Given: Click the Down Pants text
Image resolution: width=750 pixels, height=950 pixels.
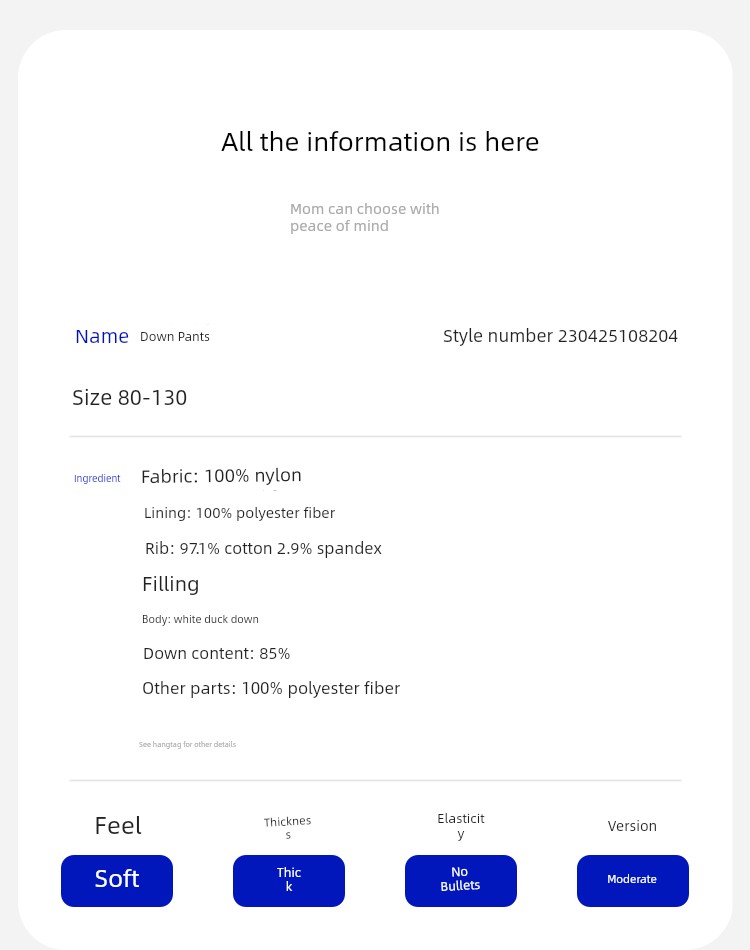Looking at the screenshot, I should click(x=174, y=336).
